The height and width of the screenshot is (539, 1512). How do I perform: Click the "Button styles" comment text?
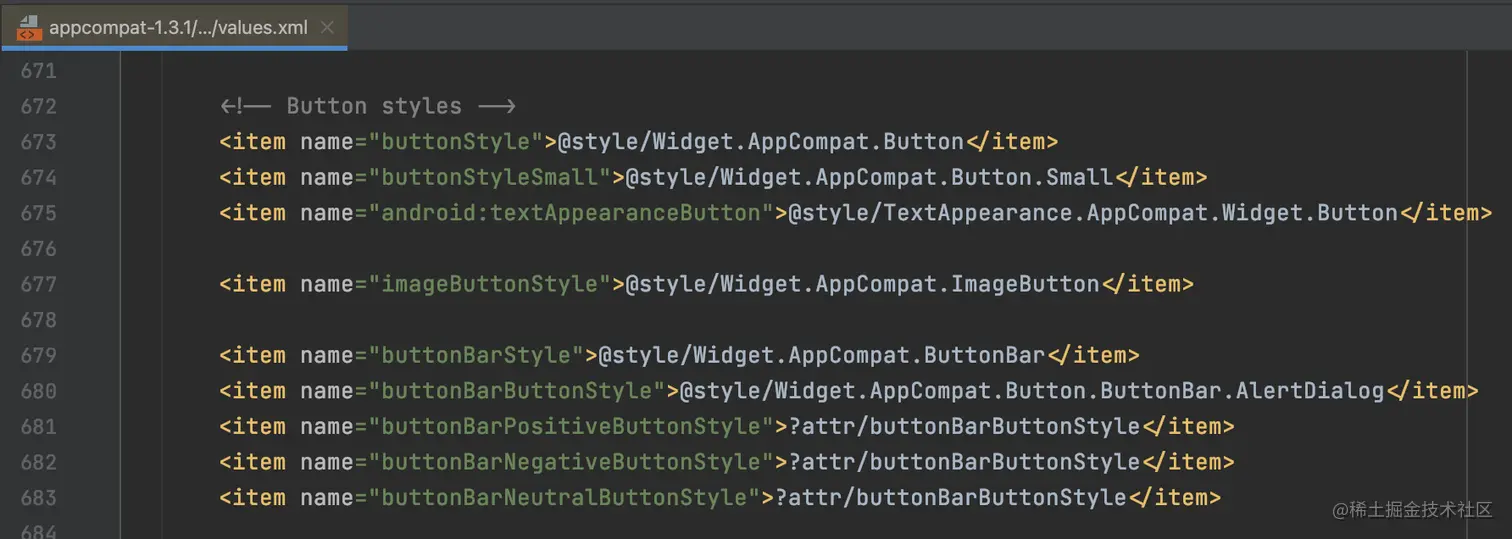pyautogui.click(x=374, y=106)
